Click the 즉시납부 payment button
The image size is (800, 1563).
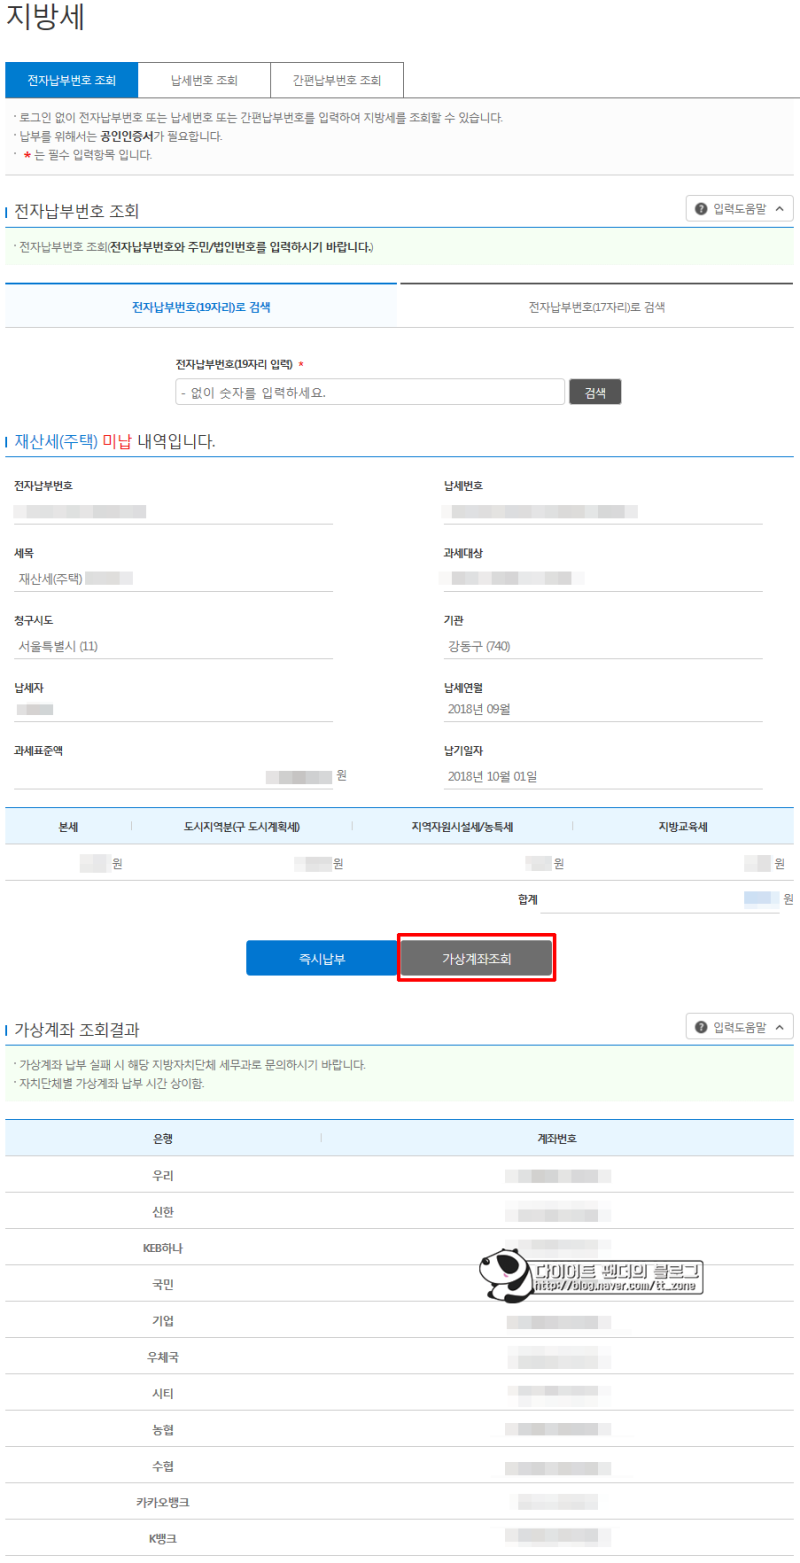click(x=321, y=957)
